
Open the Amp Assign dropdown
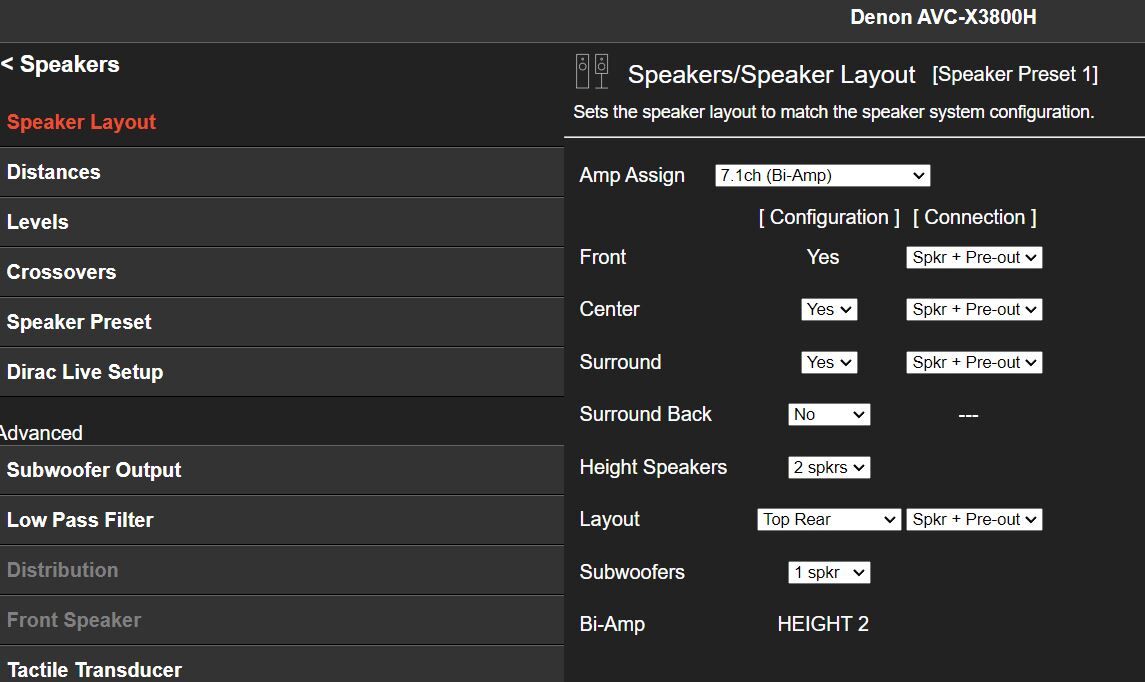(x=822, y=176)
